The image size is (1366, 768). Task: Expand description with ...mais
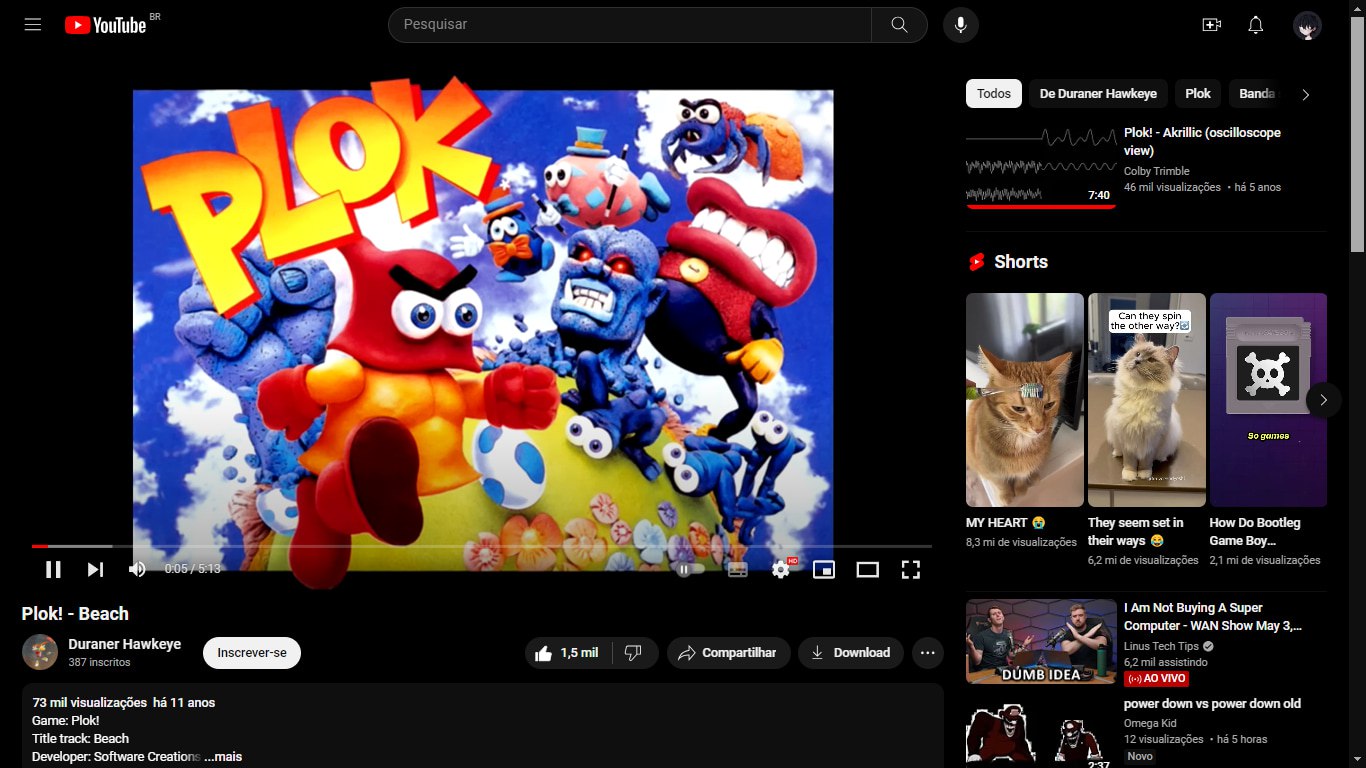click(x=223, y=757)
